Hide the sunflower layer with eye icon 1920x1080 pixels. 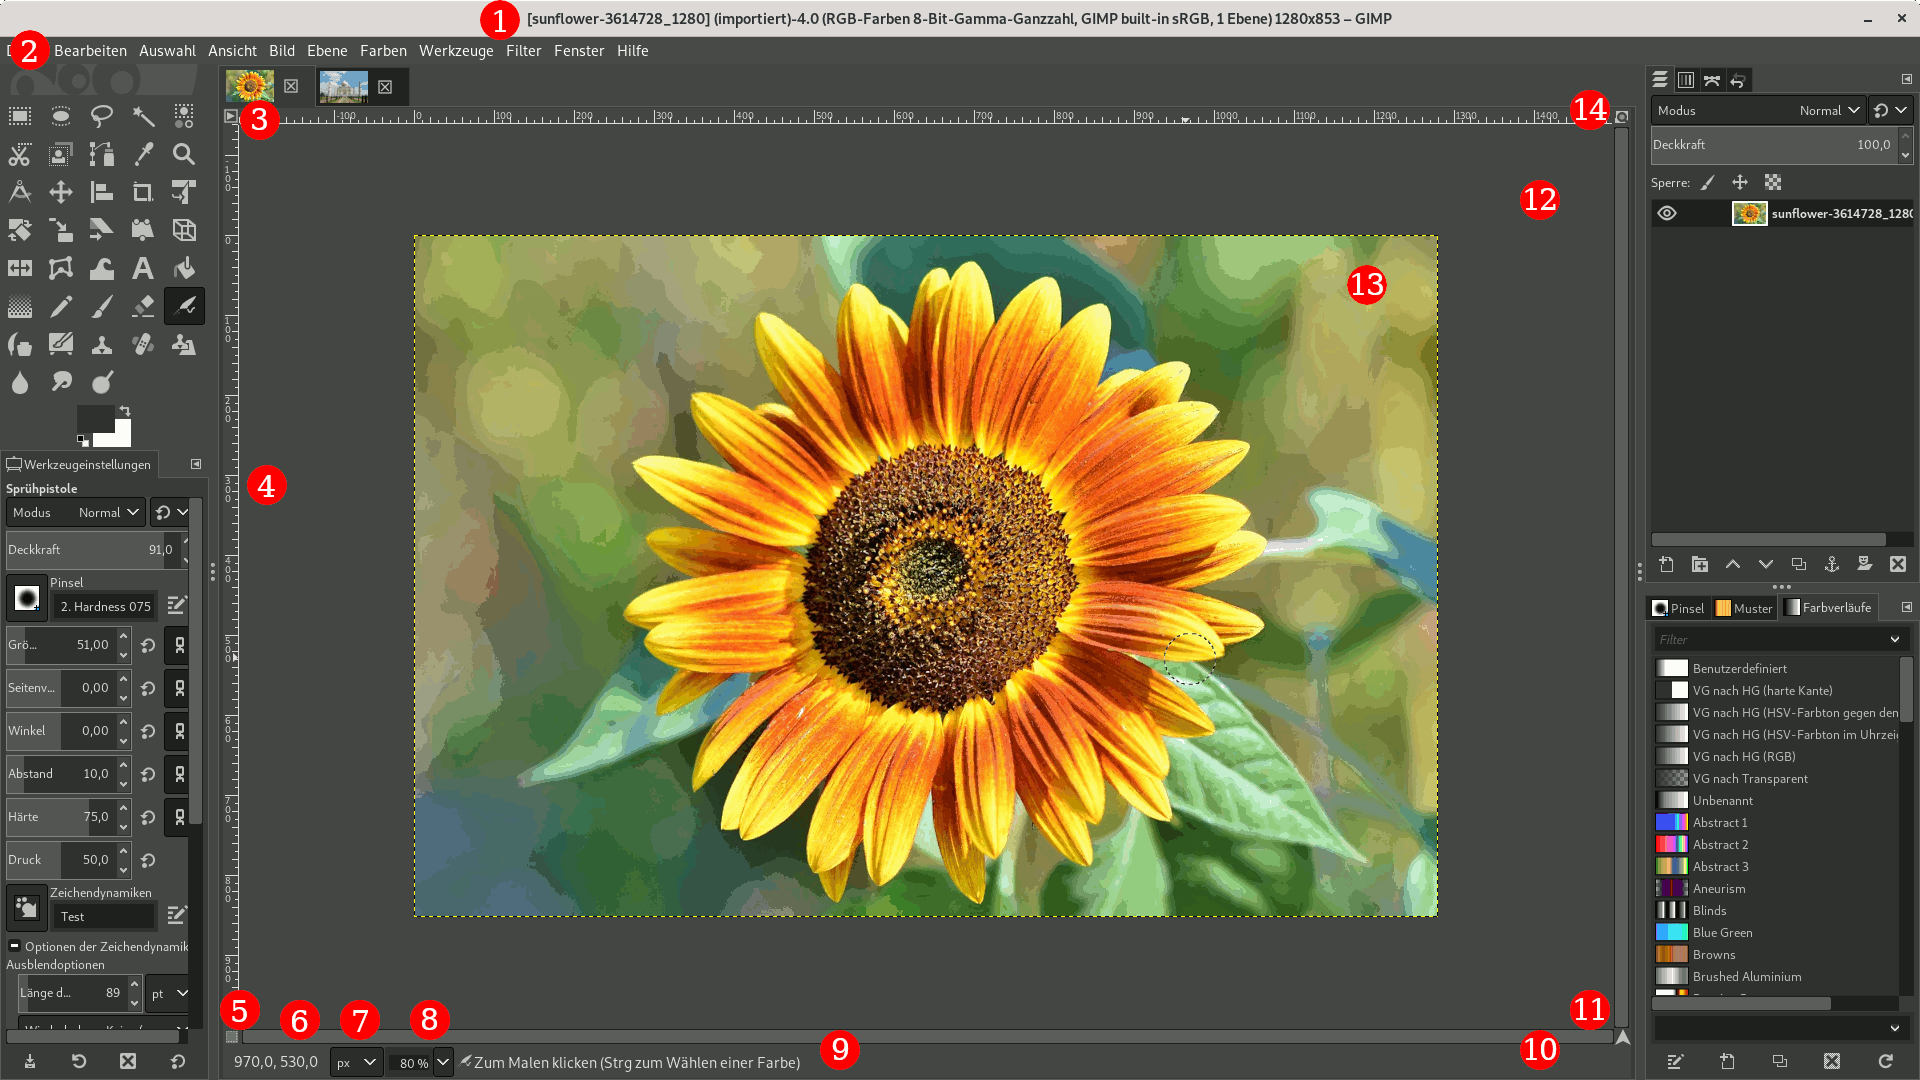[1666, 213]
